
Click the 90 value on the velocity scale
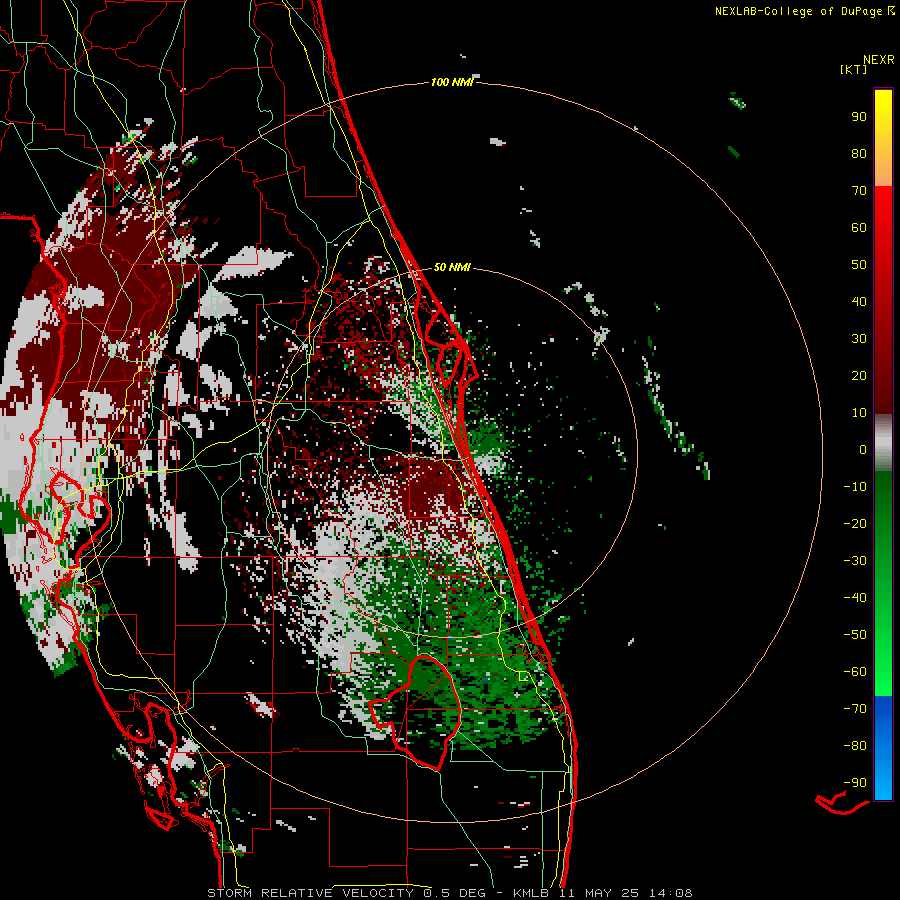click(x=859, y=117)
